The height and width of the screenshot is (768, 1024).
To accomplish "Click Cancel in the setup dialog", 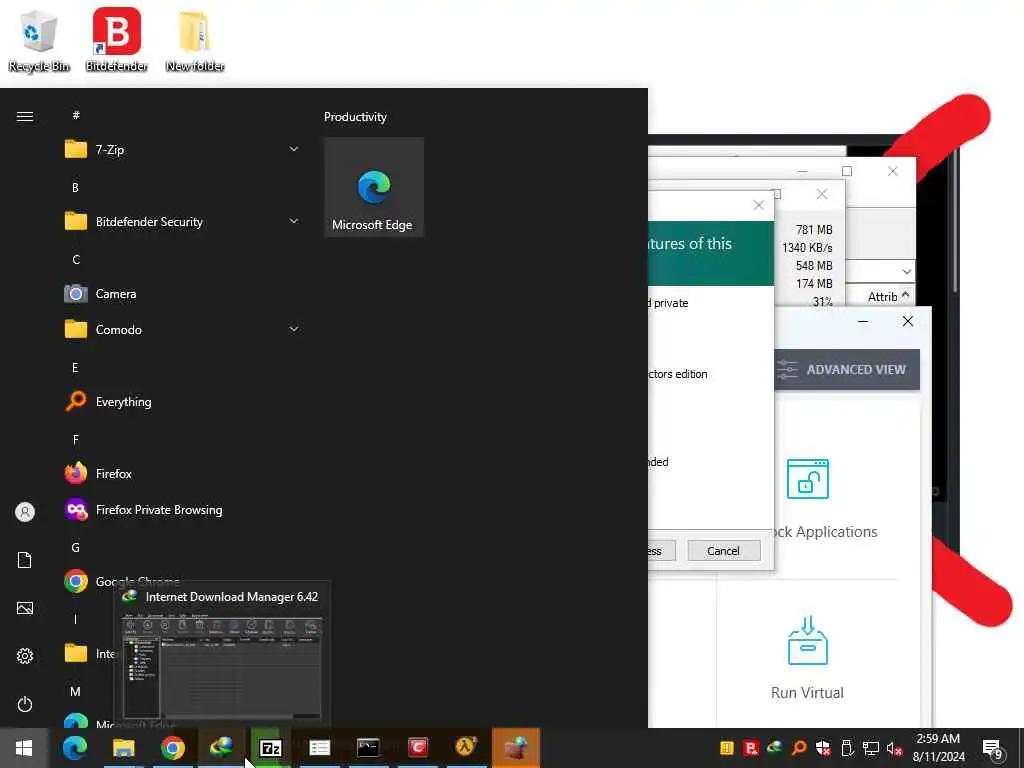I will (x=724, y=551).
